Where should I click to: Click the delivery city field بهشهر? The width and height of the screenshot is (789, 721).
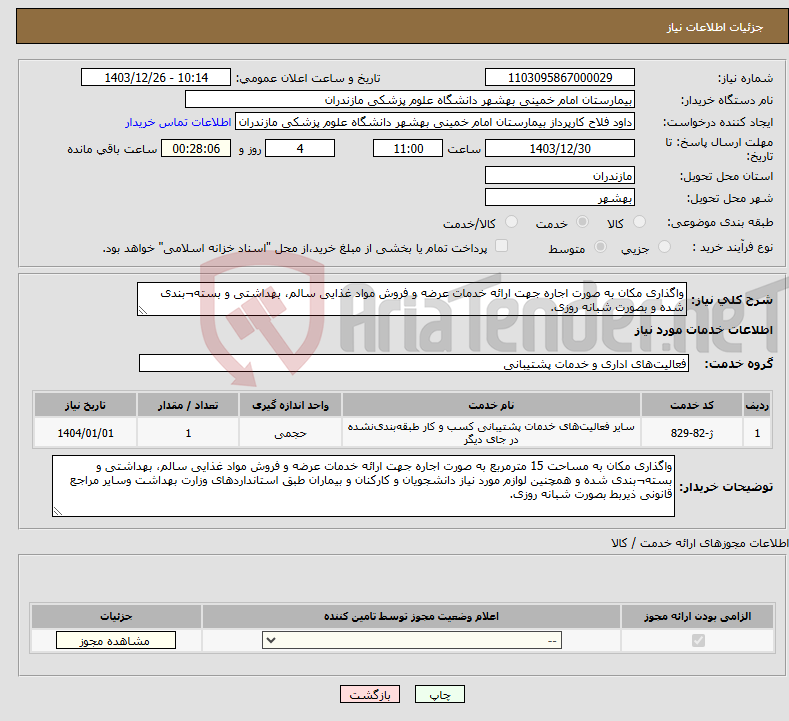560,197
